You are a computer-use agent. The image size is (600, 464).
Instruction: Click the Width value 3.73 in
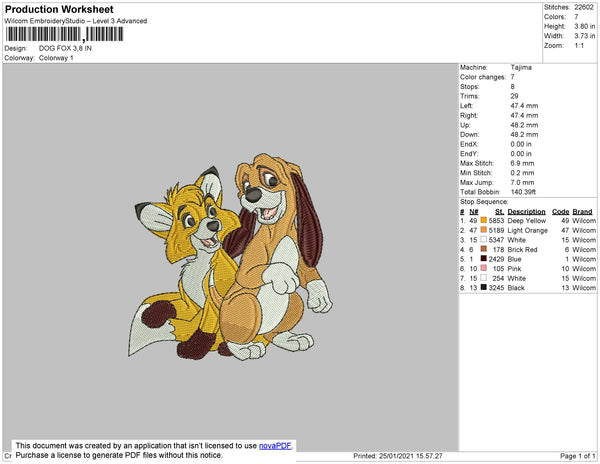(584, 36)
